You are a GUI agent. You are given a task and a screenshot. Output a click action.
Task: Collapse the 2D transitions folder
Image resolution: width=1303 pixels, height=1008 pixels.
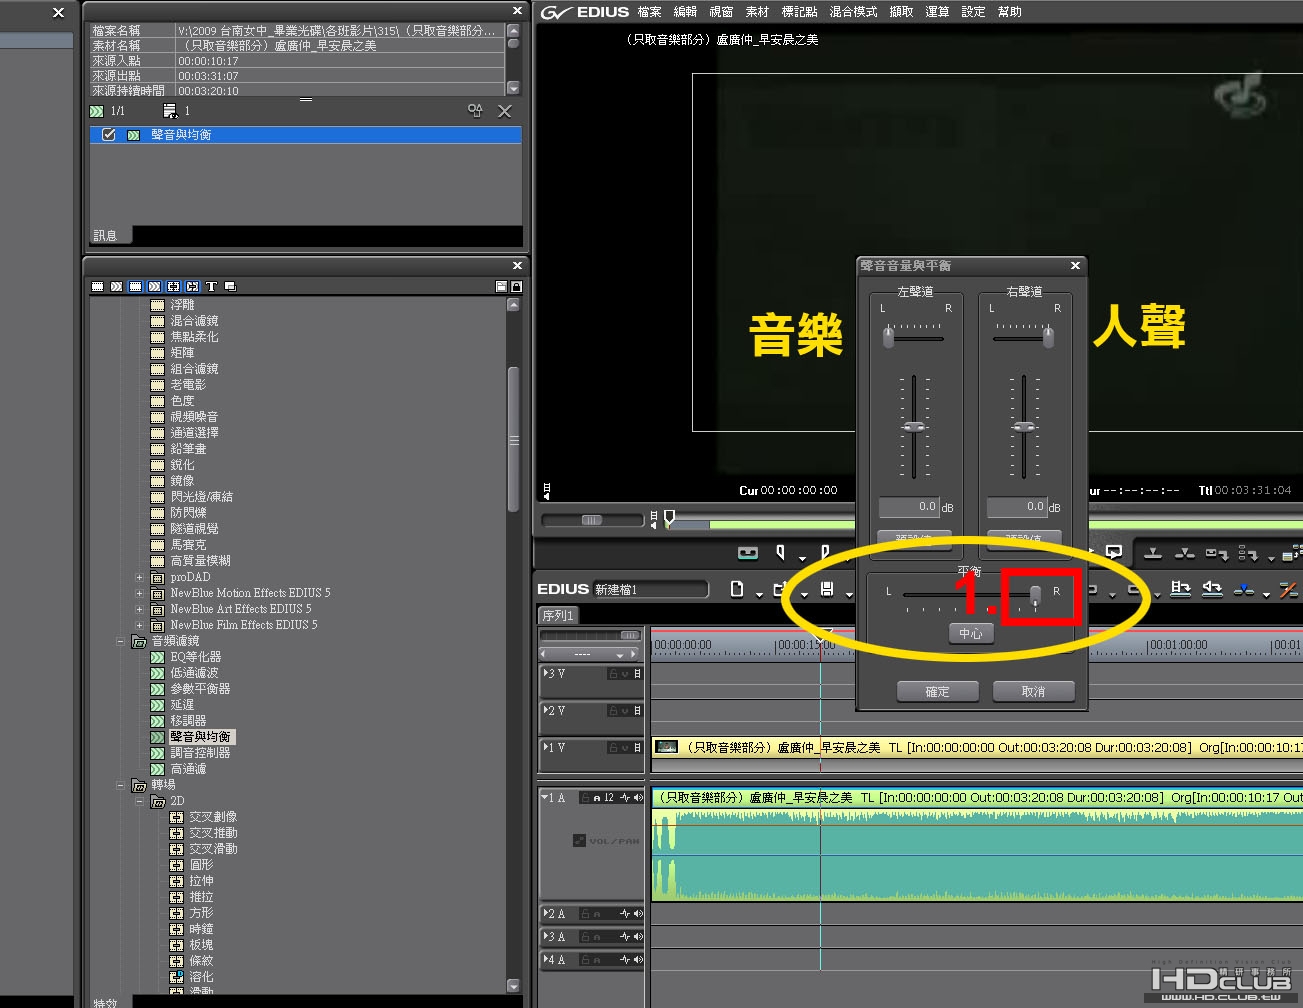click(x=139, y=801)
